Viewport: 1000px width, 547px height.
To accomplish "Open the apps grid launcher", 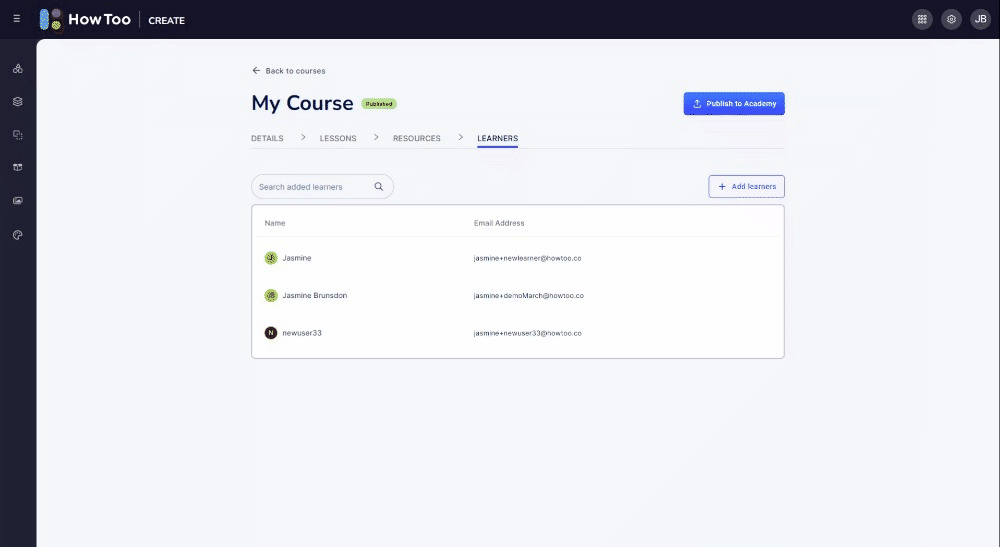I will [922, 19].
